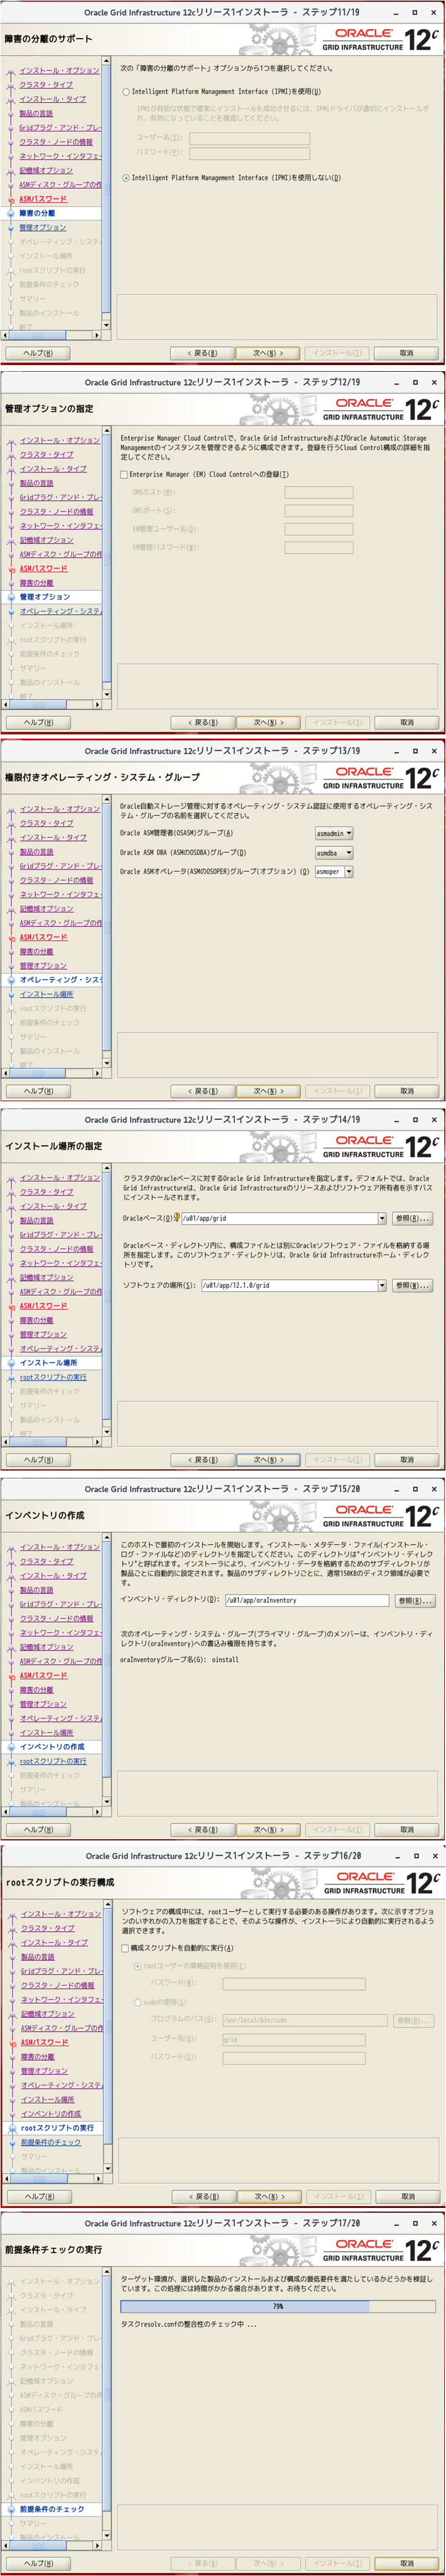
Task: Click 参照 button in step 15/20 window
Action: 414,1600
